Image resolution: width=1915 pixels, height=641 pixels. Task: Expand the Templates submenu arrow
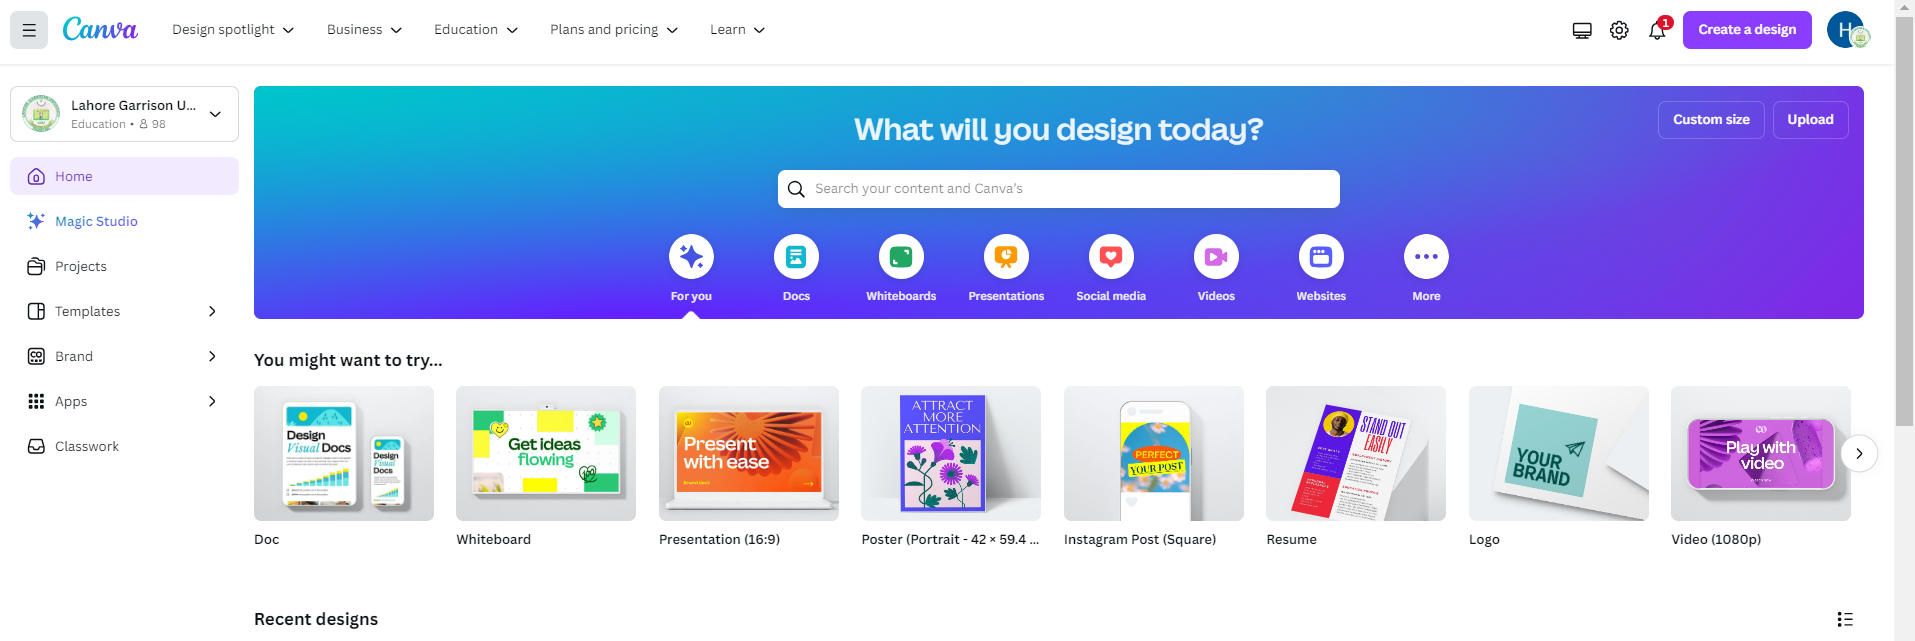click(212, 311)
